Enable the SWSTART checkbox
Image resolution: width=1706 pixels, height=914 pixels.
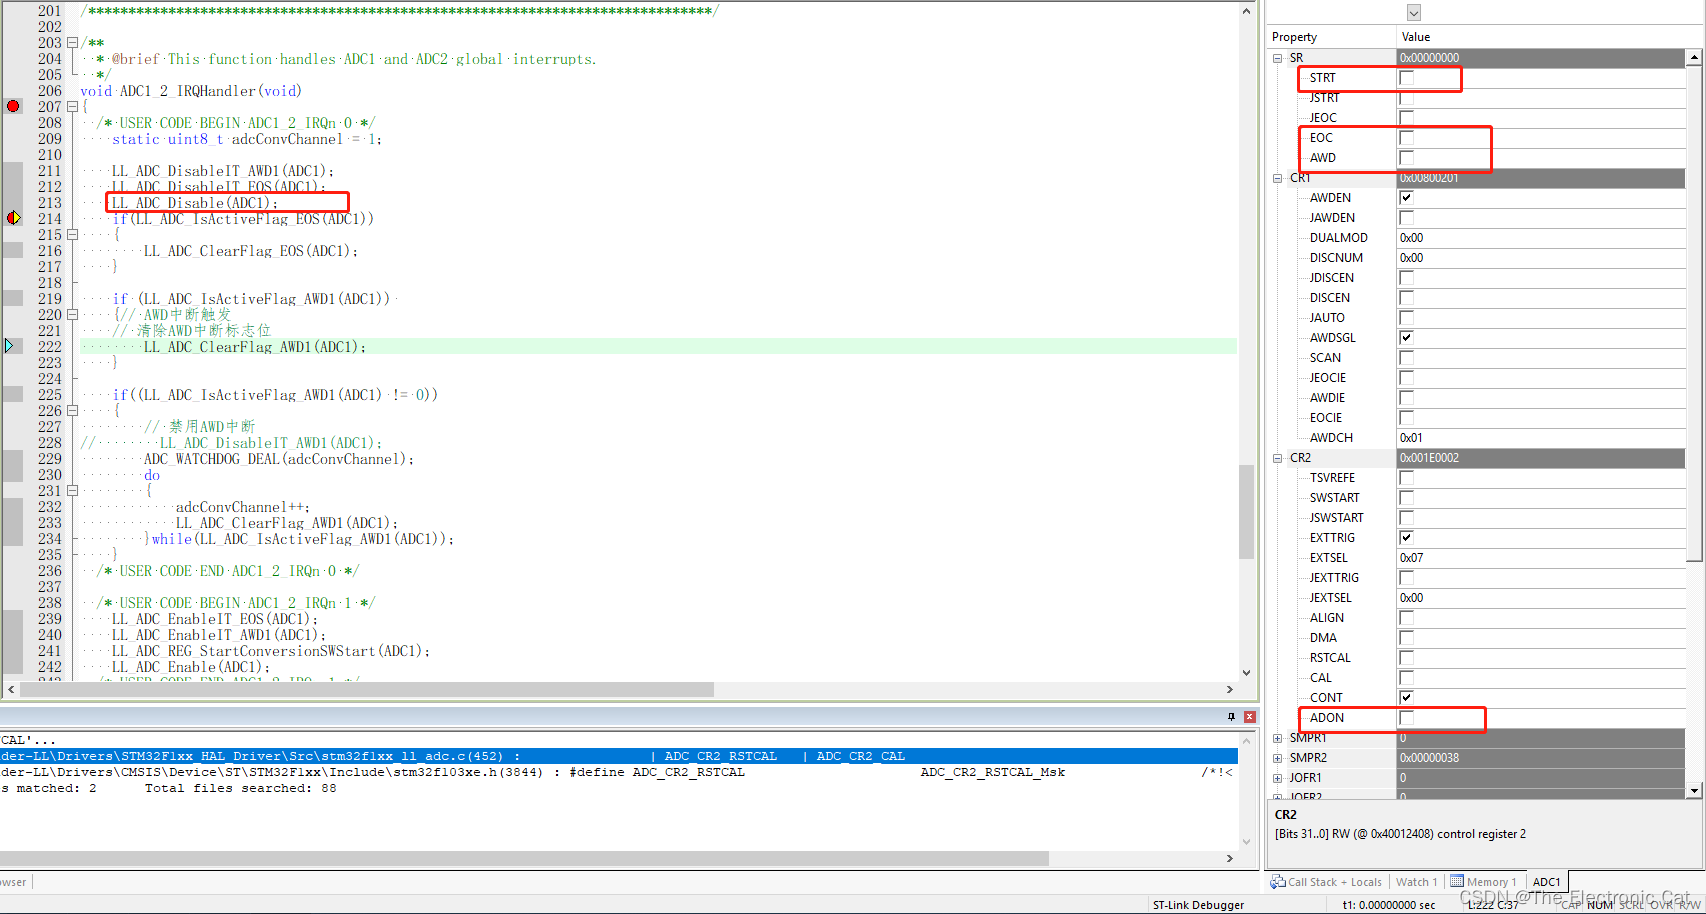click(1406, 498)
